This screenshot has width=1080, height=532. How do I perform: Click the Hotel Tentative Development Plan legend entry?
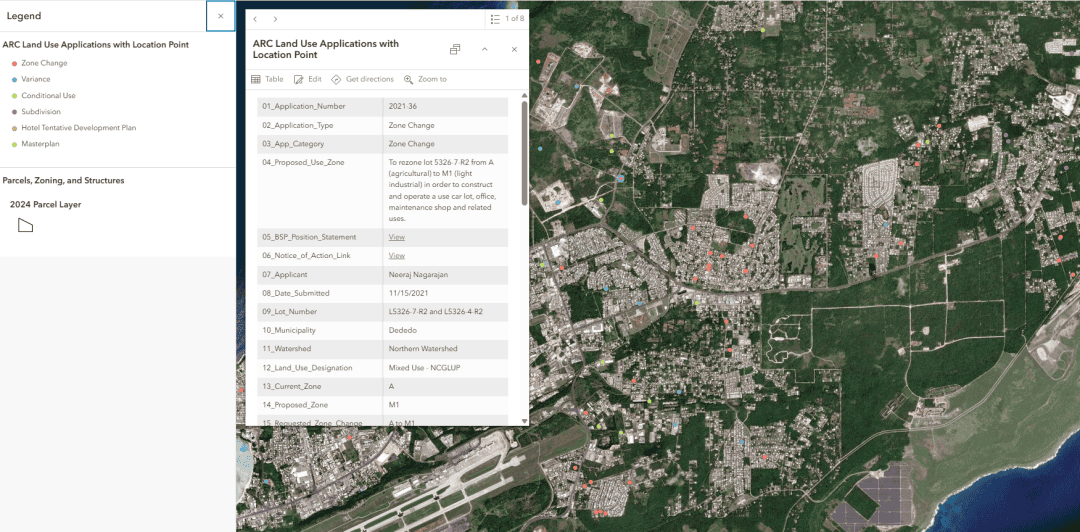point(78,128)
